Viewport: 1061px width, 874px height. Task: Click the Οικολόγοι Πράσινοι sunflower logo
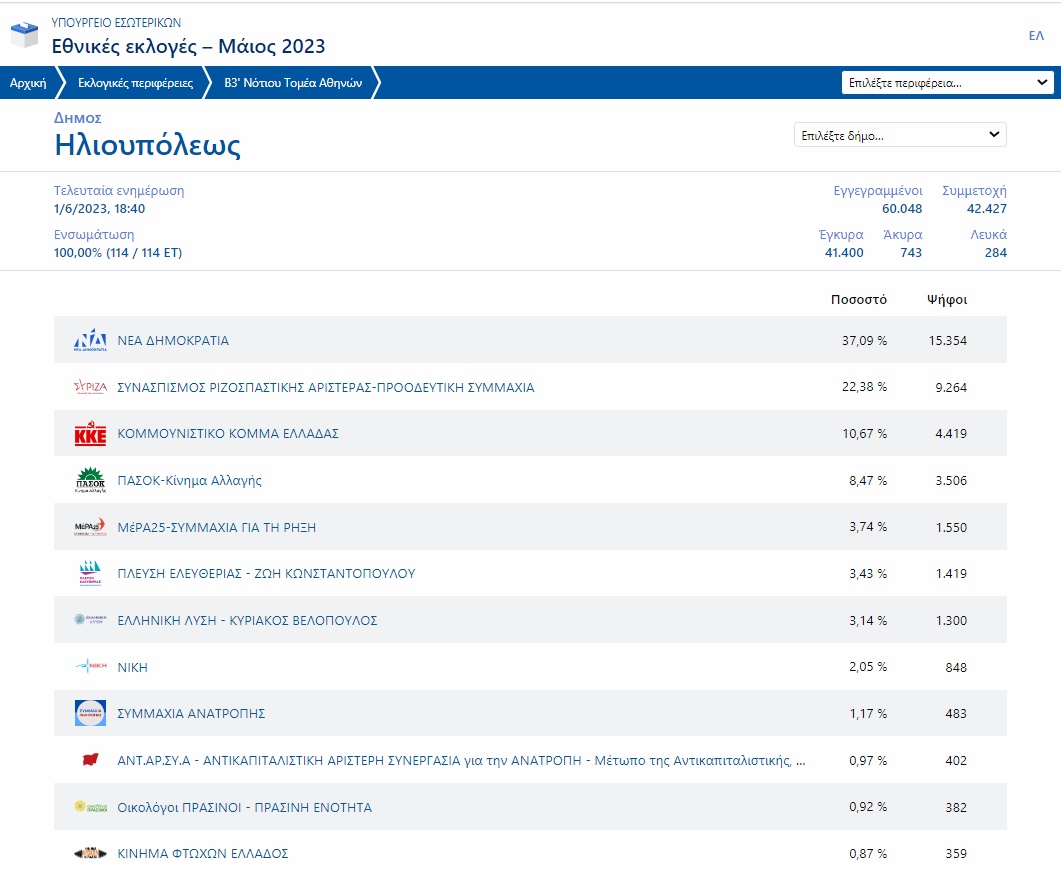90,806
